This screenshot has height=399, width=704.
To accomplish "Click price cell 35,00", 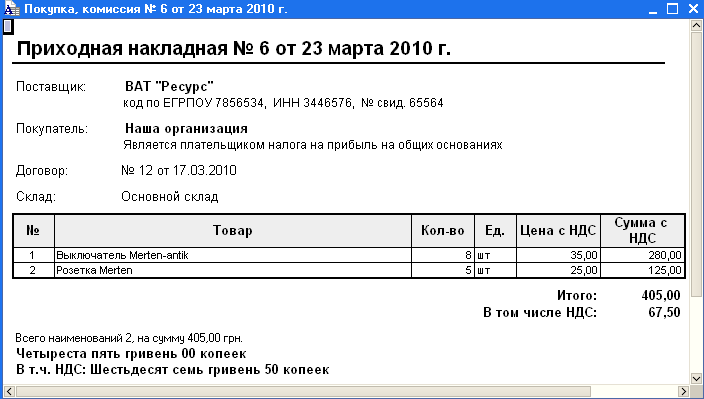I will (558, 255).
